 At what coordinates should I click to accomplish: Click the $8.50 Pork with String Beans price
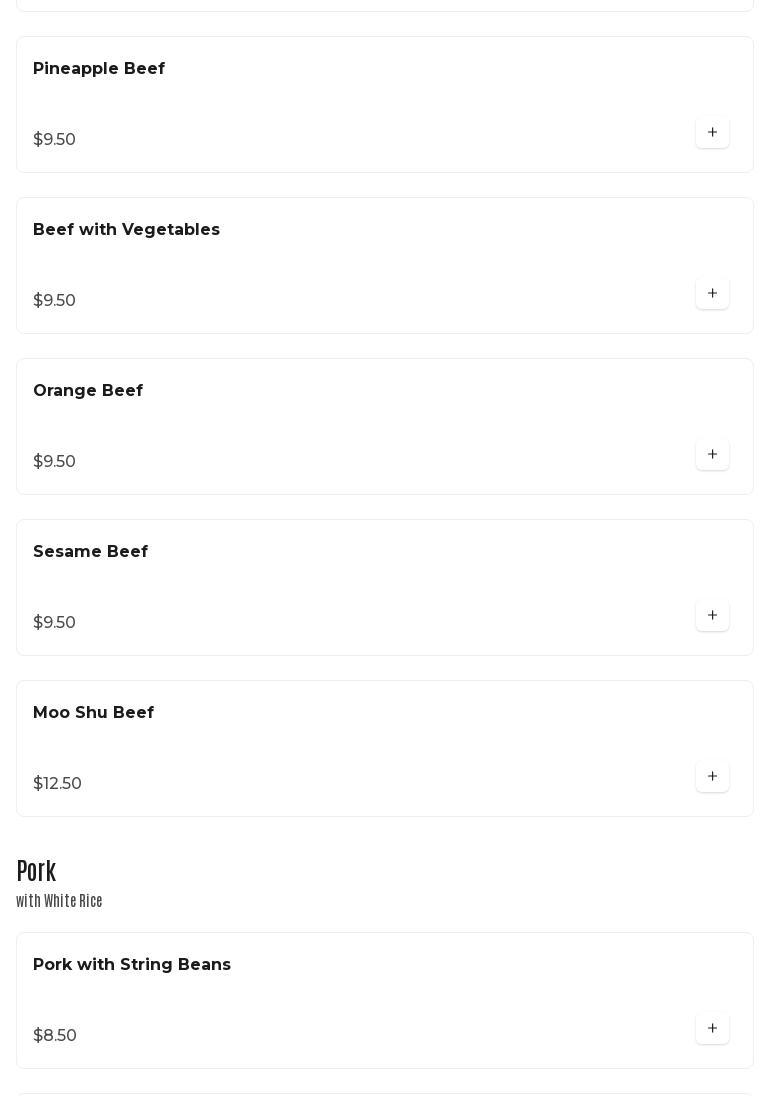55,1036
